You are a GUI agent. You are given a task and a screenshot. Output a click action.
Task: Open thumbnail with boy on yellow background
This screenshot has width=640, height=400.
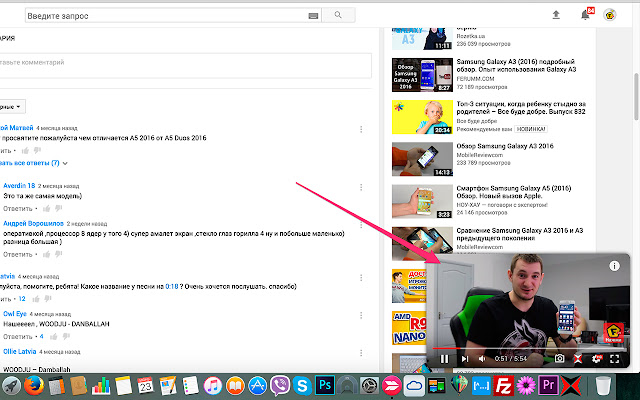click(422, 117)
